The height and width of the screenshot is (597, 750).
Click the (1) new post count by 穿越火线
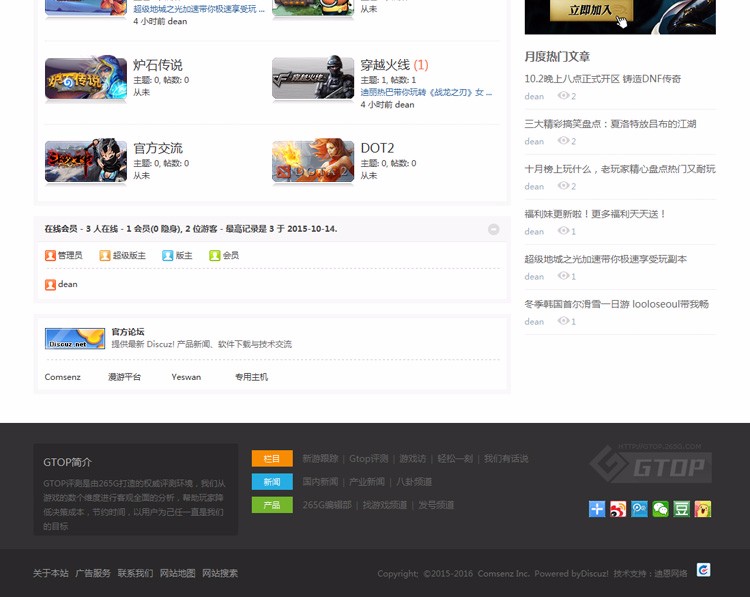pos(421,65)
